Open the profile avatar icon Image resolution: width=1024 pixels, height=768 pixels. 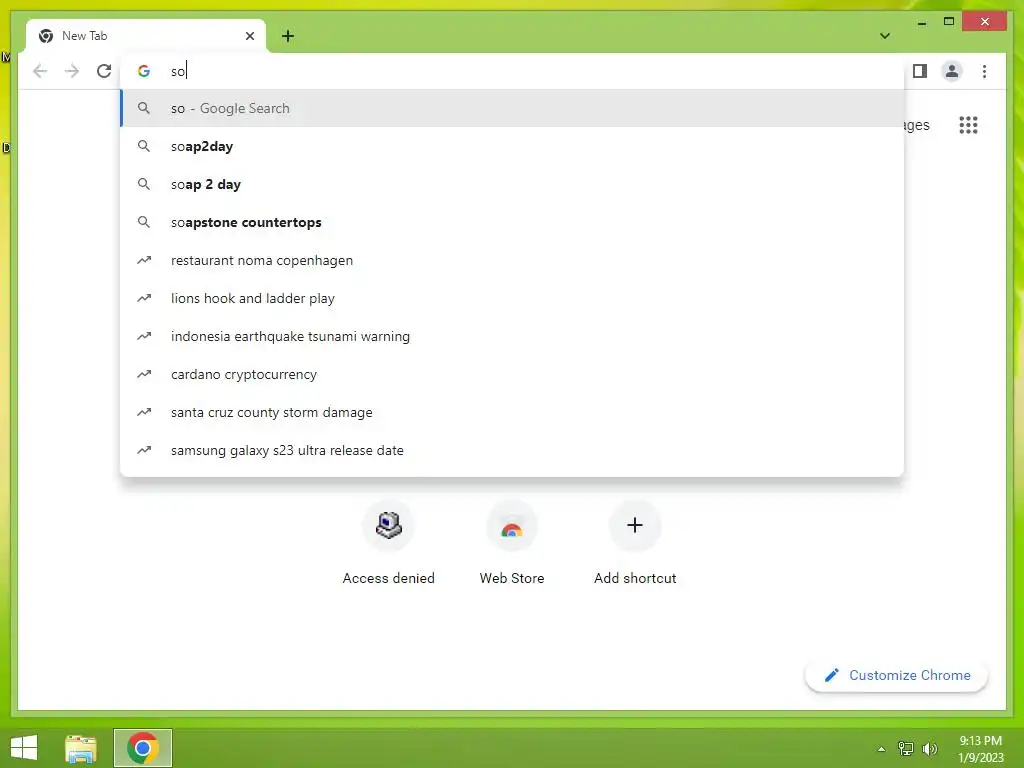(x=952, y=71)
